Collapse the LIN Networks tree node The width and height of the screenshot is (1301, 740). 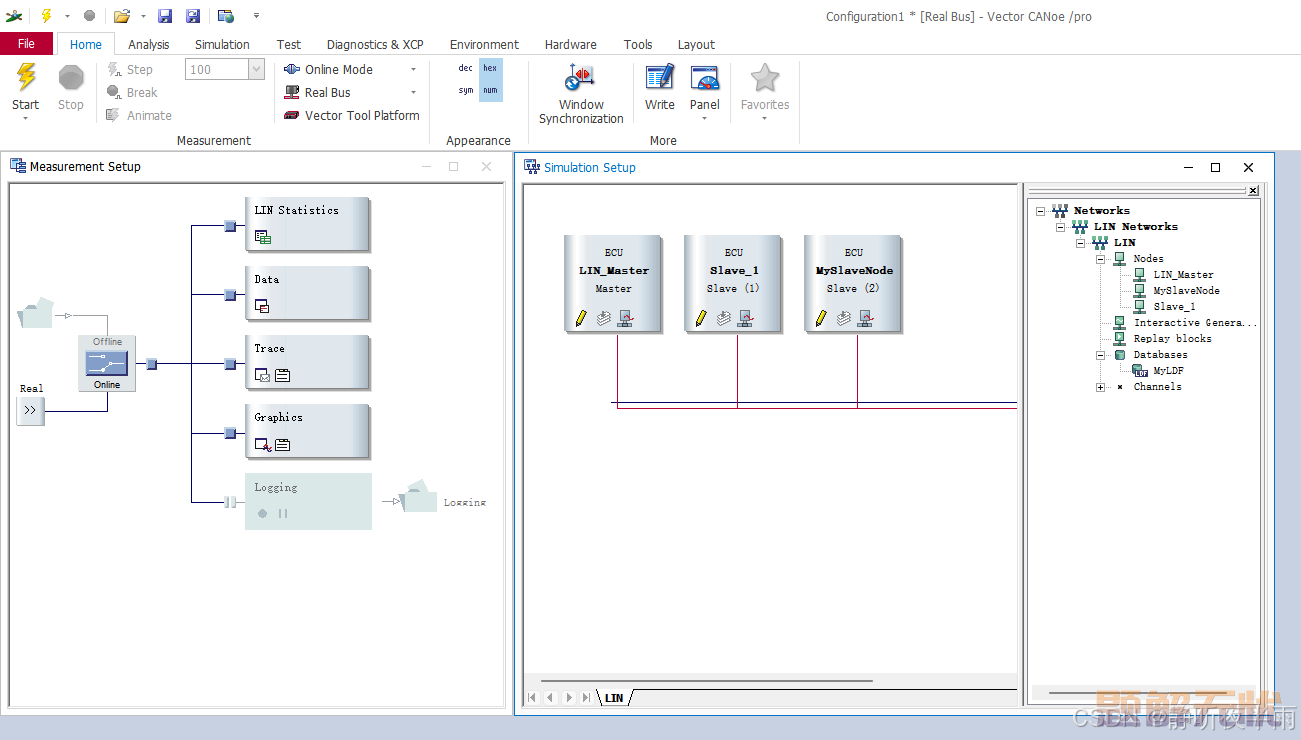[x=1060, y=227]
